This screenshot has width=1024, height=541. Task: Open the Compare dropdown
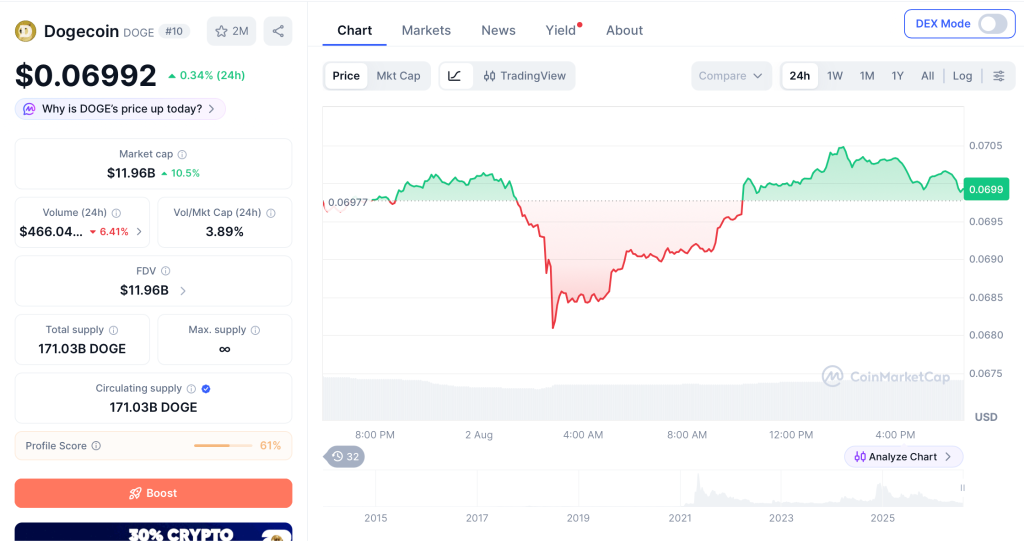coord(731,76)
